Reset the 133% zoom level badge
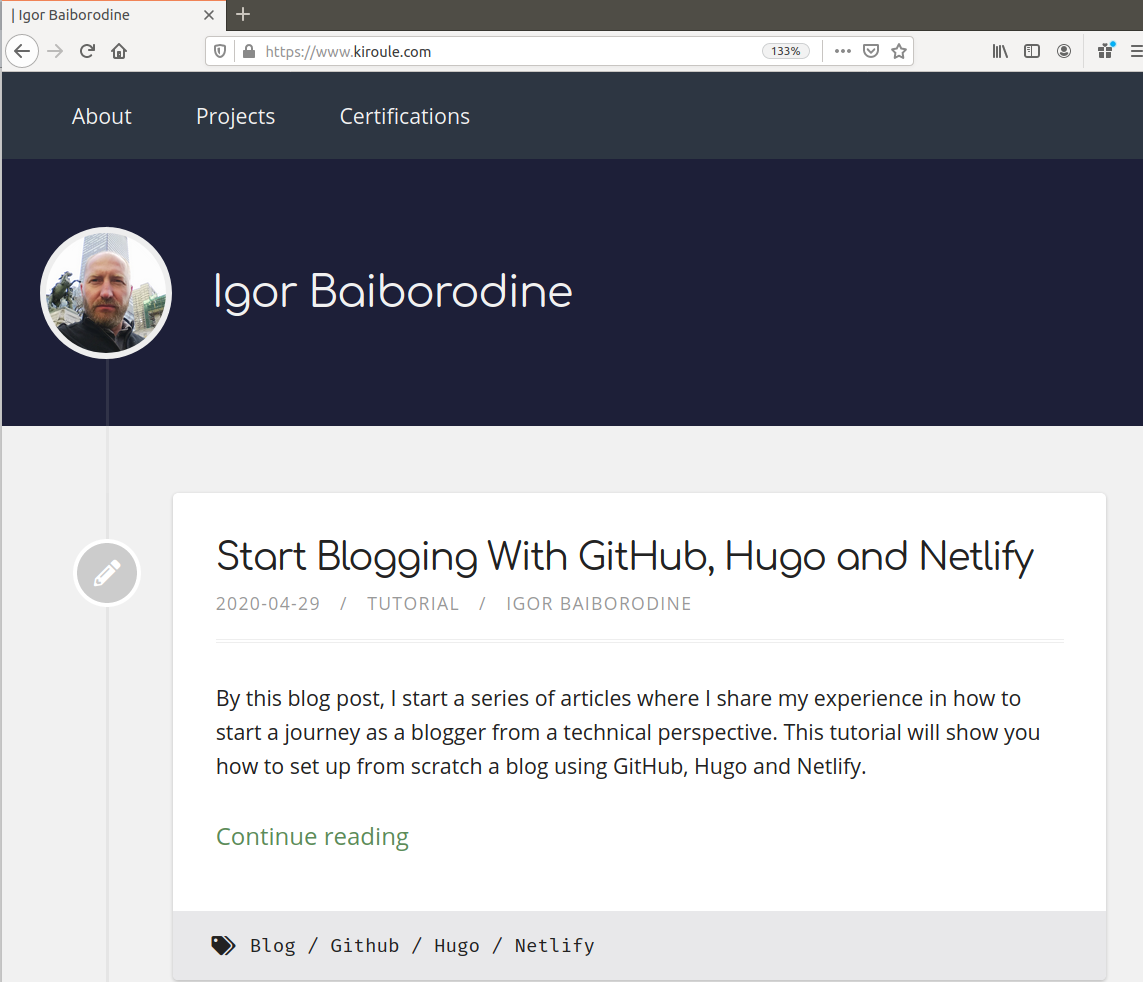Screen dimensions: 1143x982 [786, 51]
